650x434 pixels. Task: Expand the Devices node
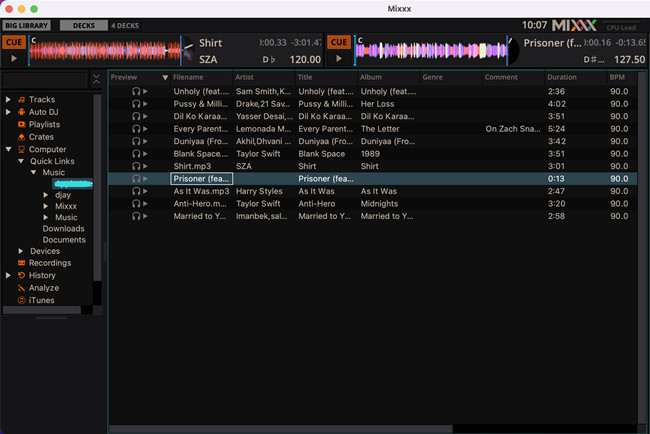point(21,251)
